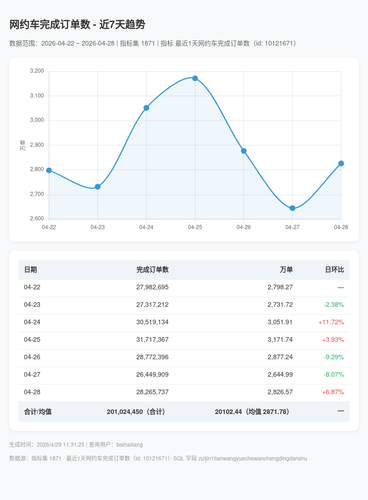Click the 20102.44 mean value cell
368x500 pixels.
pyautogui.click(x=252, y=412)
